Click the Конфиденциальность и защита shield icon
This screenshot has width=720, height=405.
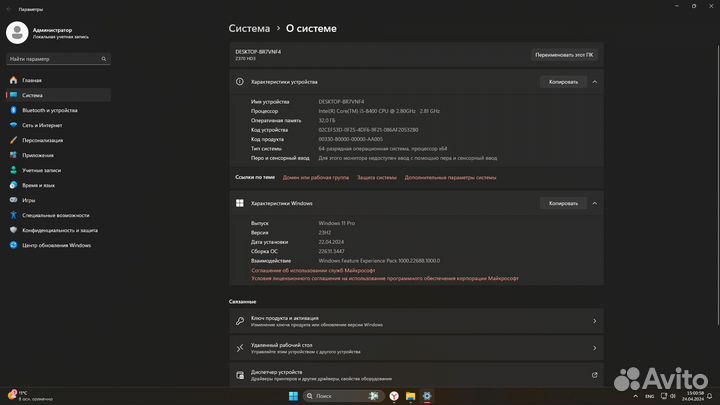tap(14, 230)
